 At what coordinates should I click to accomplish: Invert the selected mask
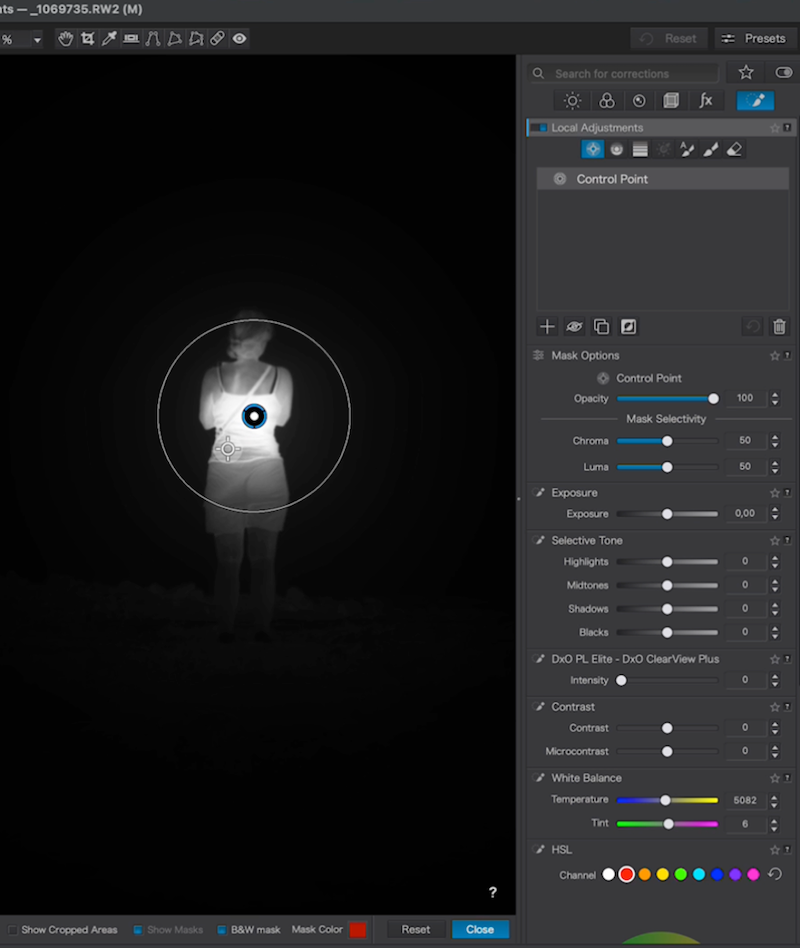tap(629, 326)
